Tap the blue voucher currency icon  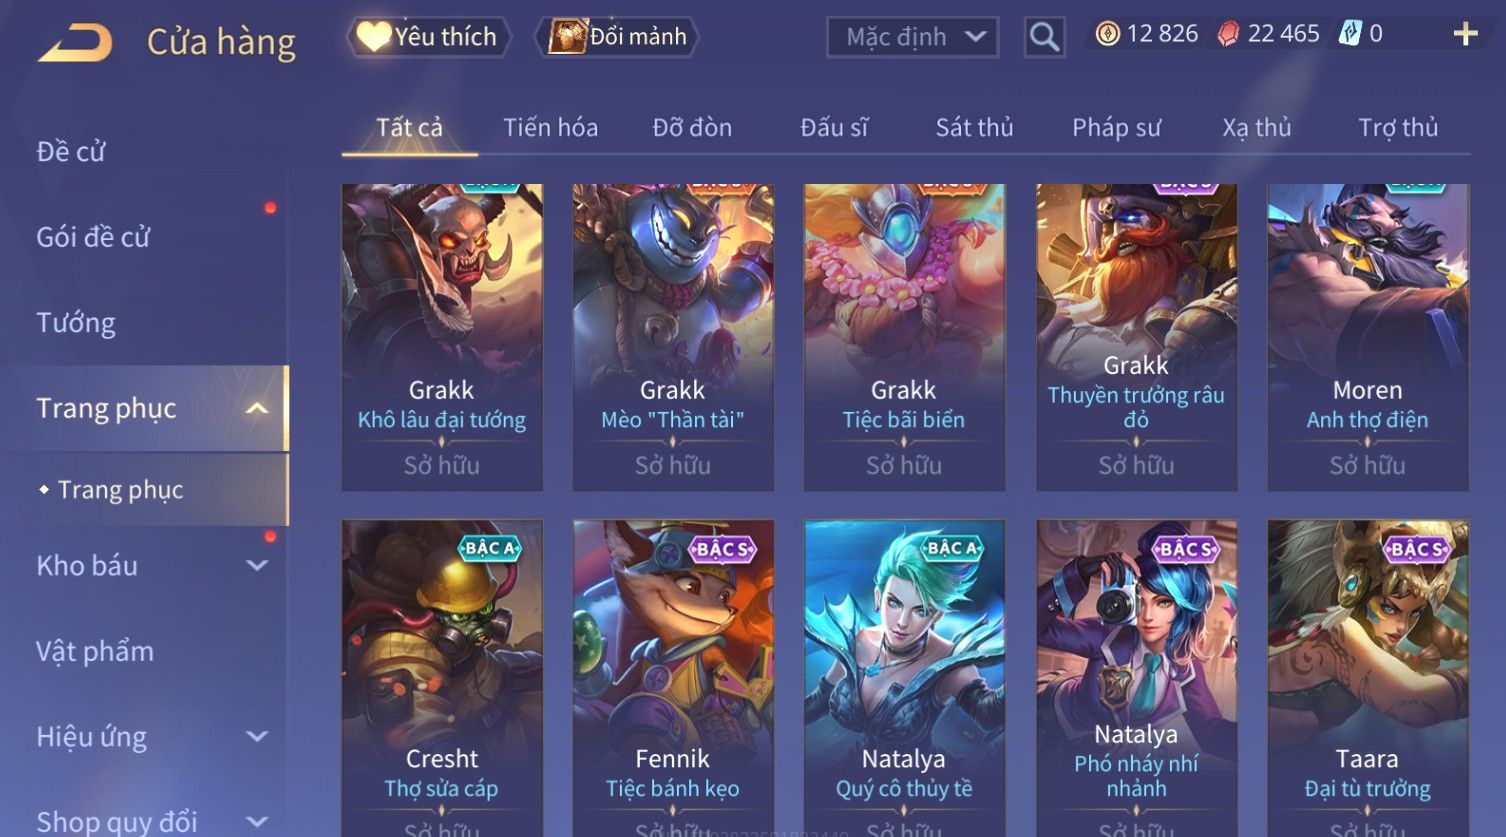(1350, 35)
